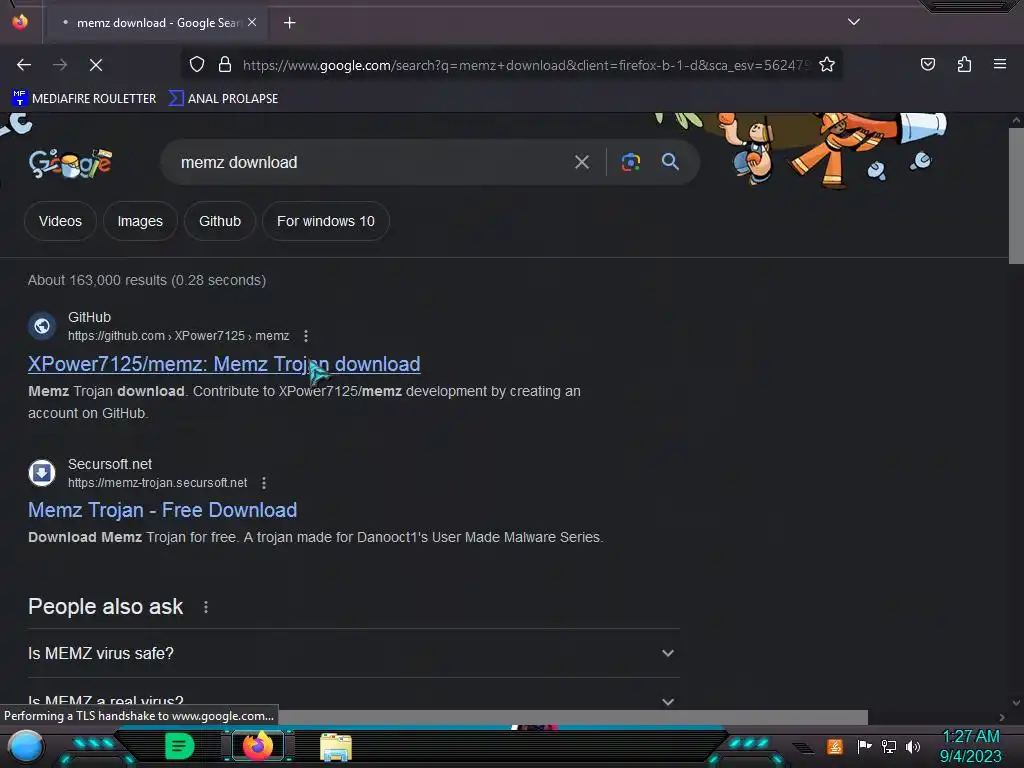Screen dimensions: 1024x768
Task: Click the Java tray icon
Action: 835,746
